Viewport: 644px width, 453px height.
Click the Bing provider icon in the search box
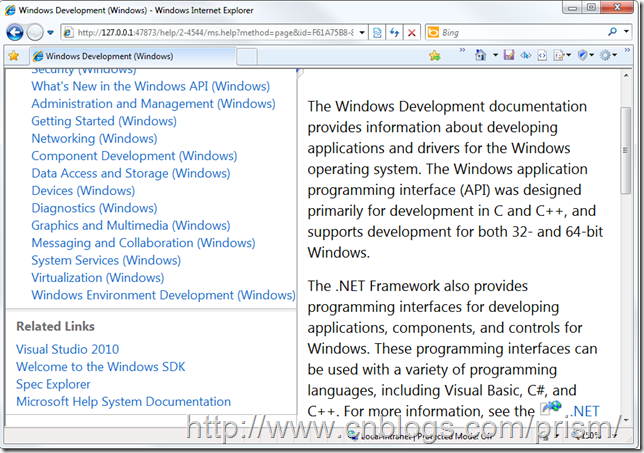point(433,32)
